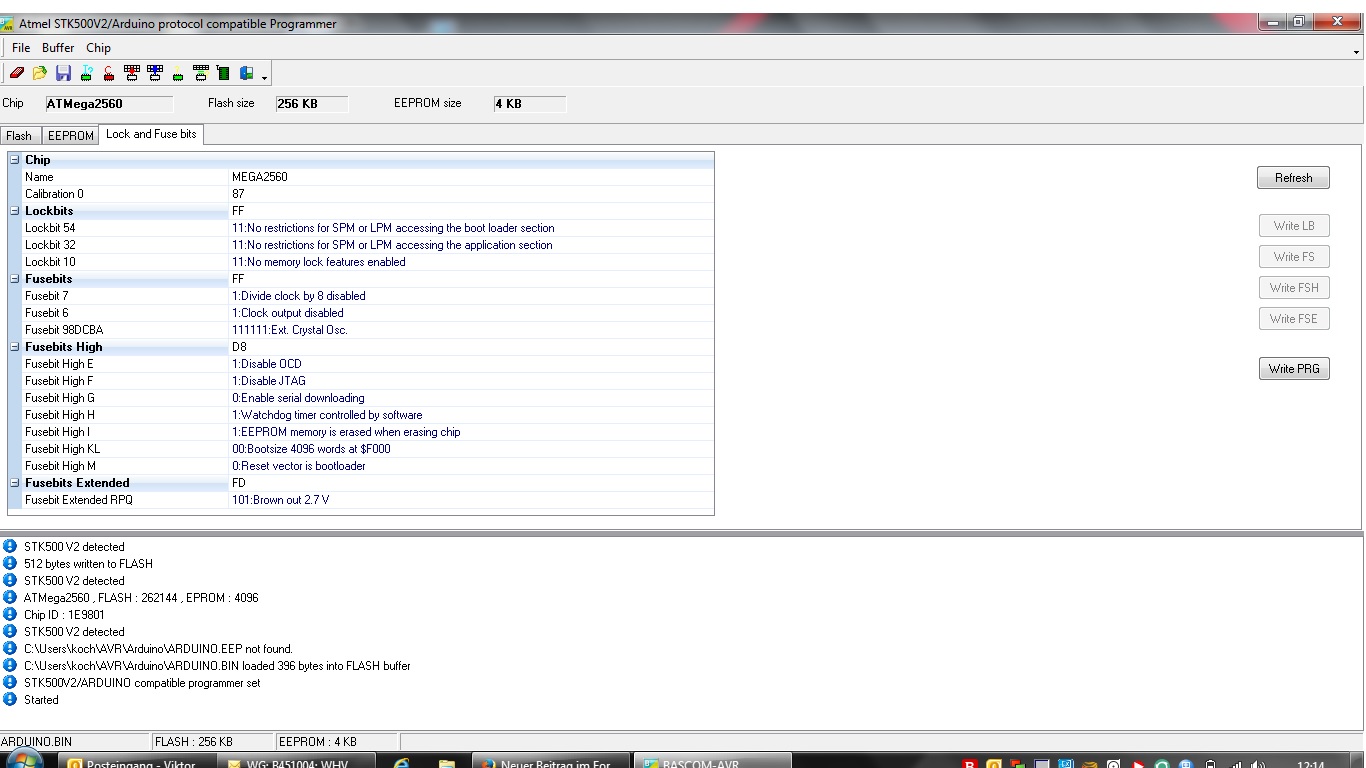Click the Write FS button
The height and width of the screenshot is (768, 1366).
pos(1294,257)
